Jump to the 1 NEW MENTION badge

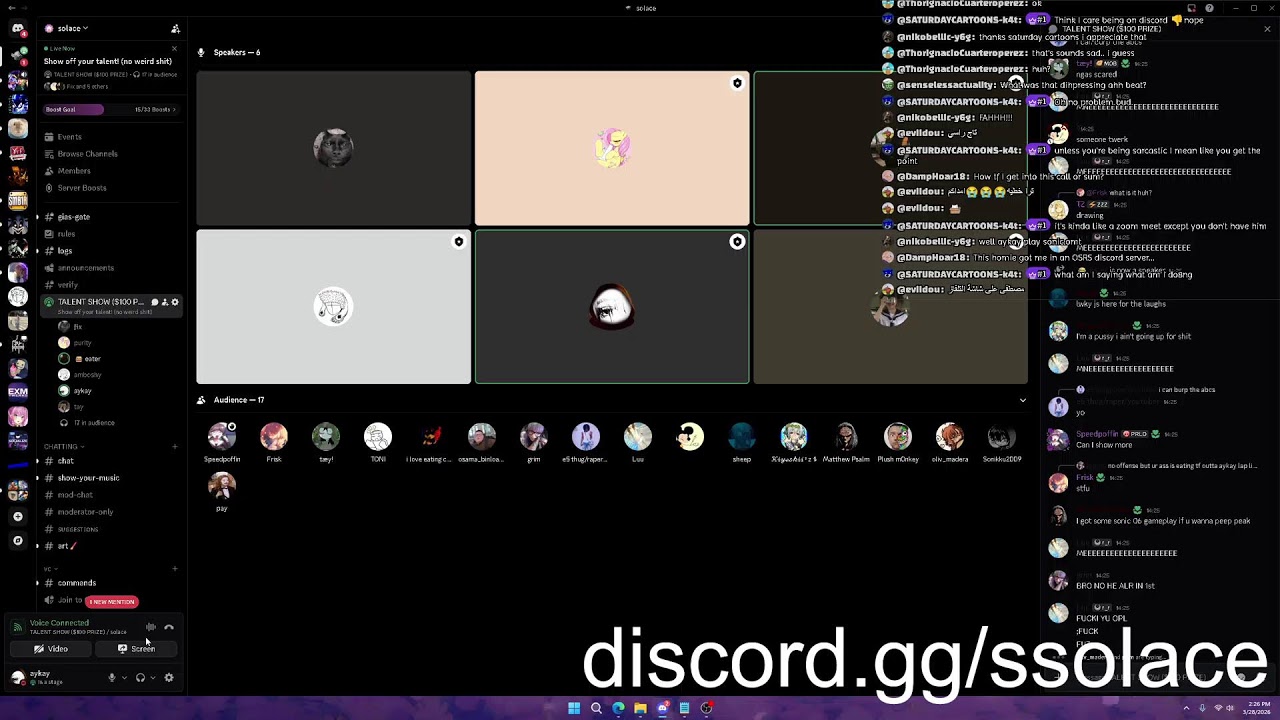[111, 602]
